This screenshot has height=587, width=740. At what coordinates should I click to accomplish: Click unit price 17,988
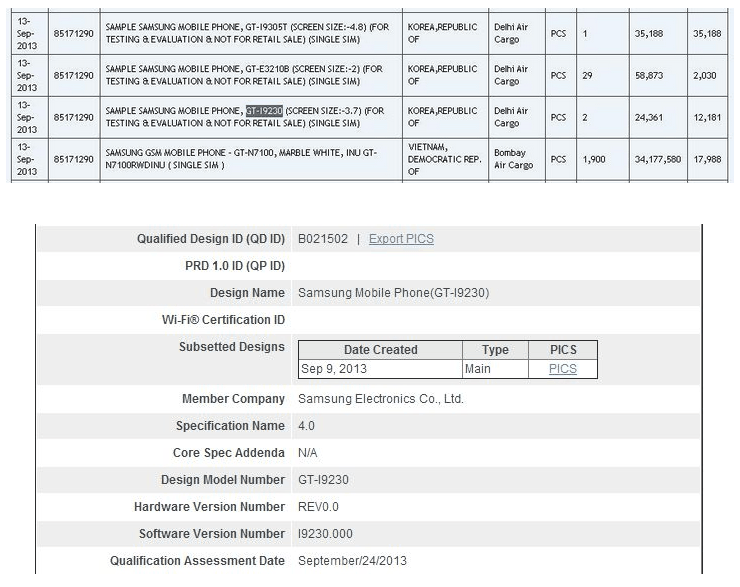[707, 159]
